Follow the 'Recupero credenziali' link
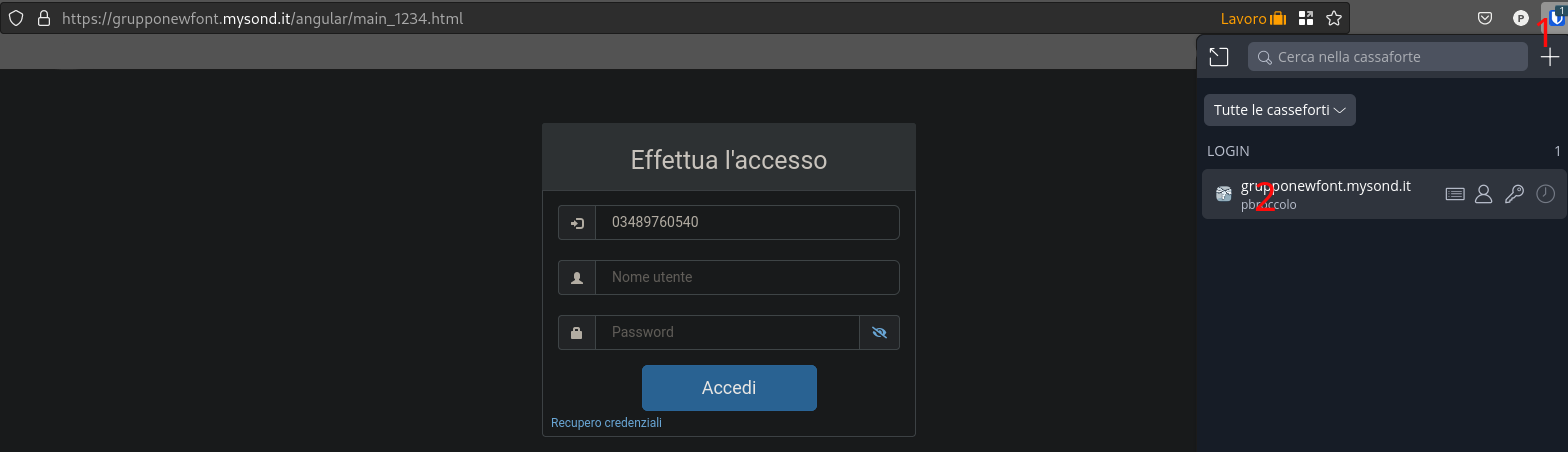 point(606,423)
